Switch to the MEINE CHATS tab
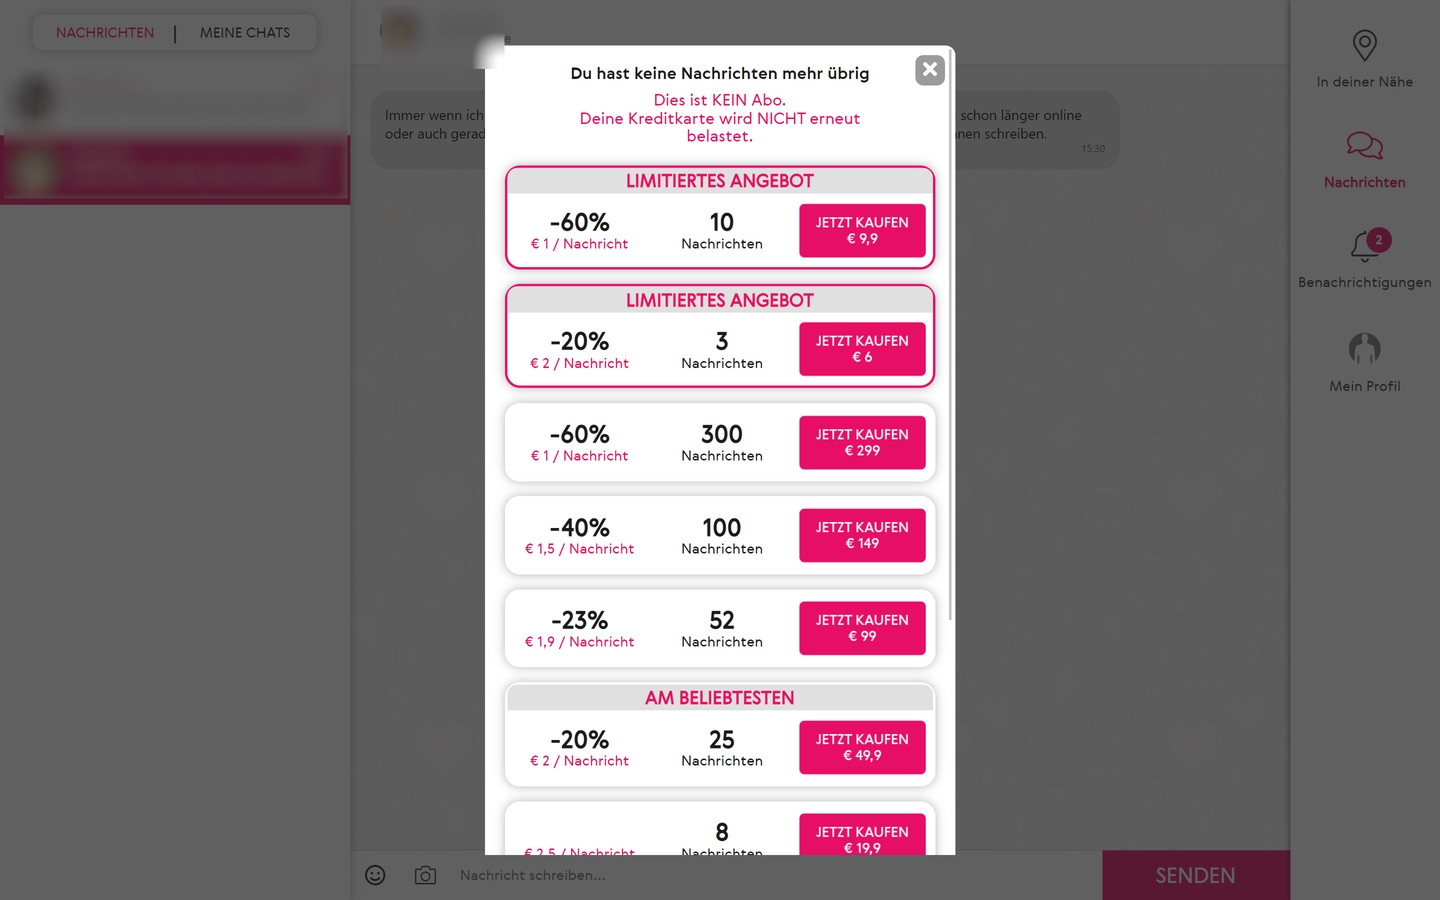The width and height of the screenshot is (1440, 900). coord(245,33)
